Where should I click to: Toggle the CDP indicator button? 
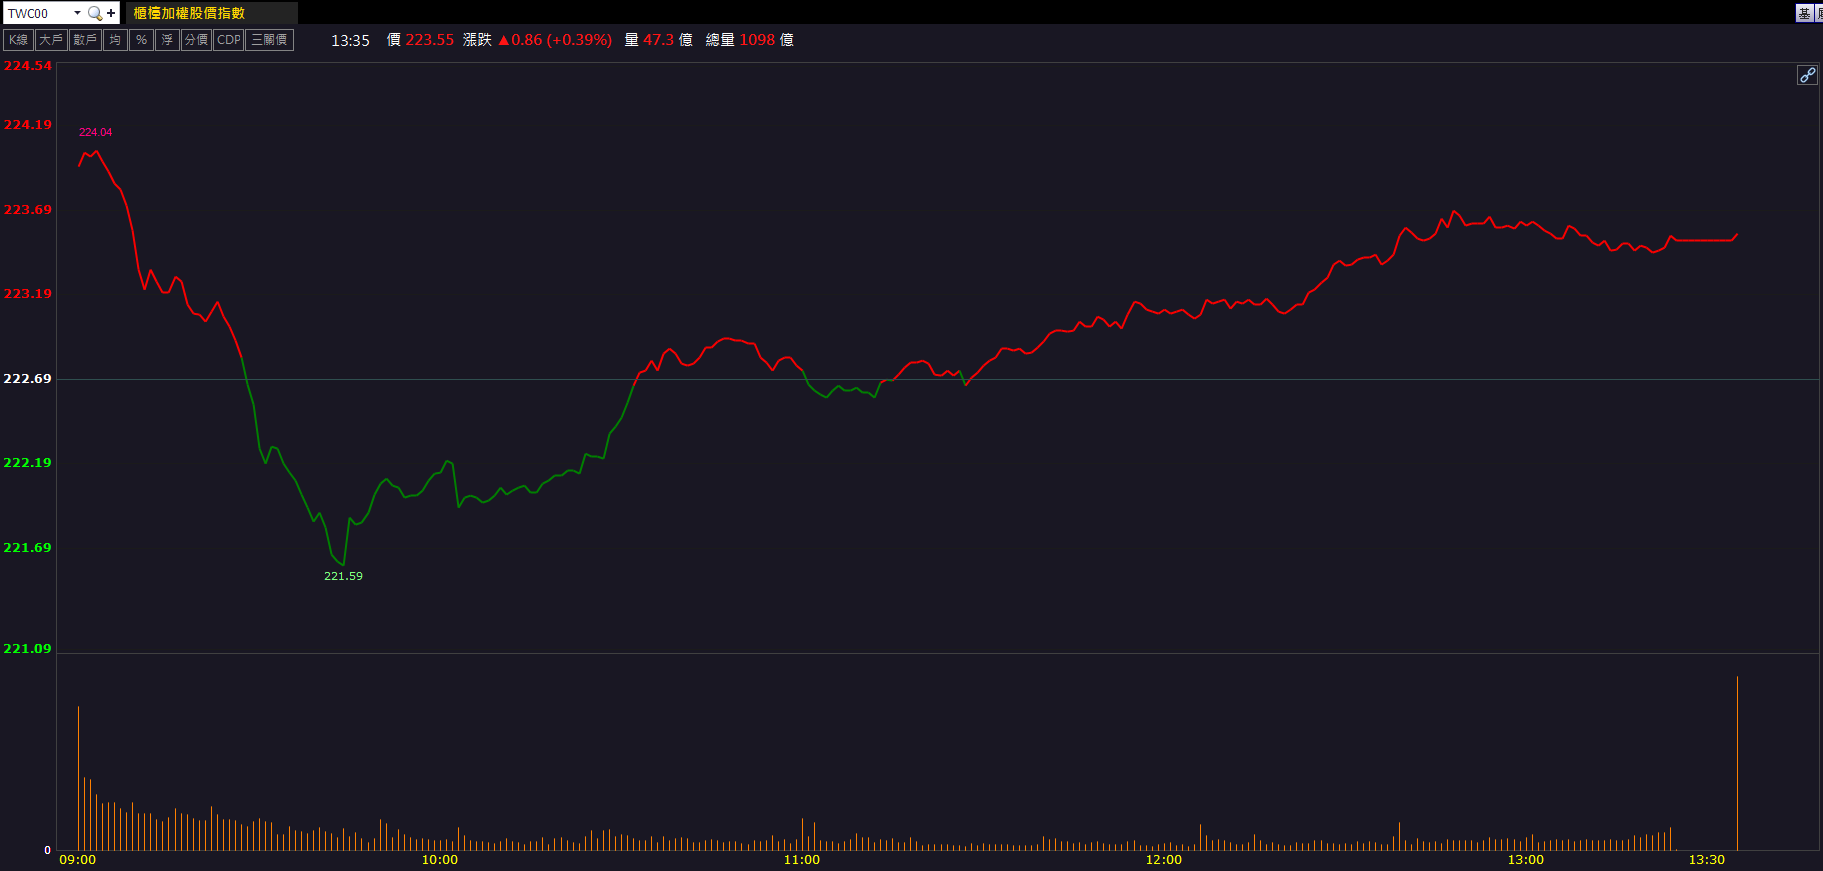click(229, 40)
